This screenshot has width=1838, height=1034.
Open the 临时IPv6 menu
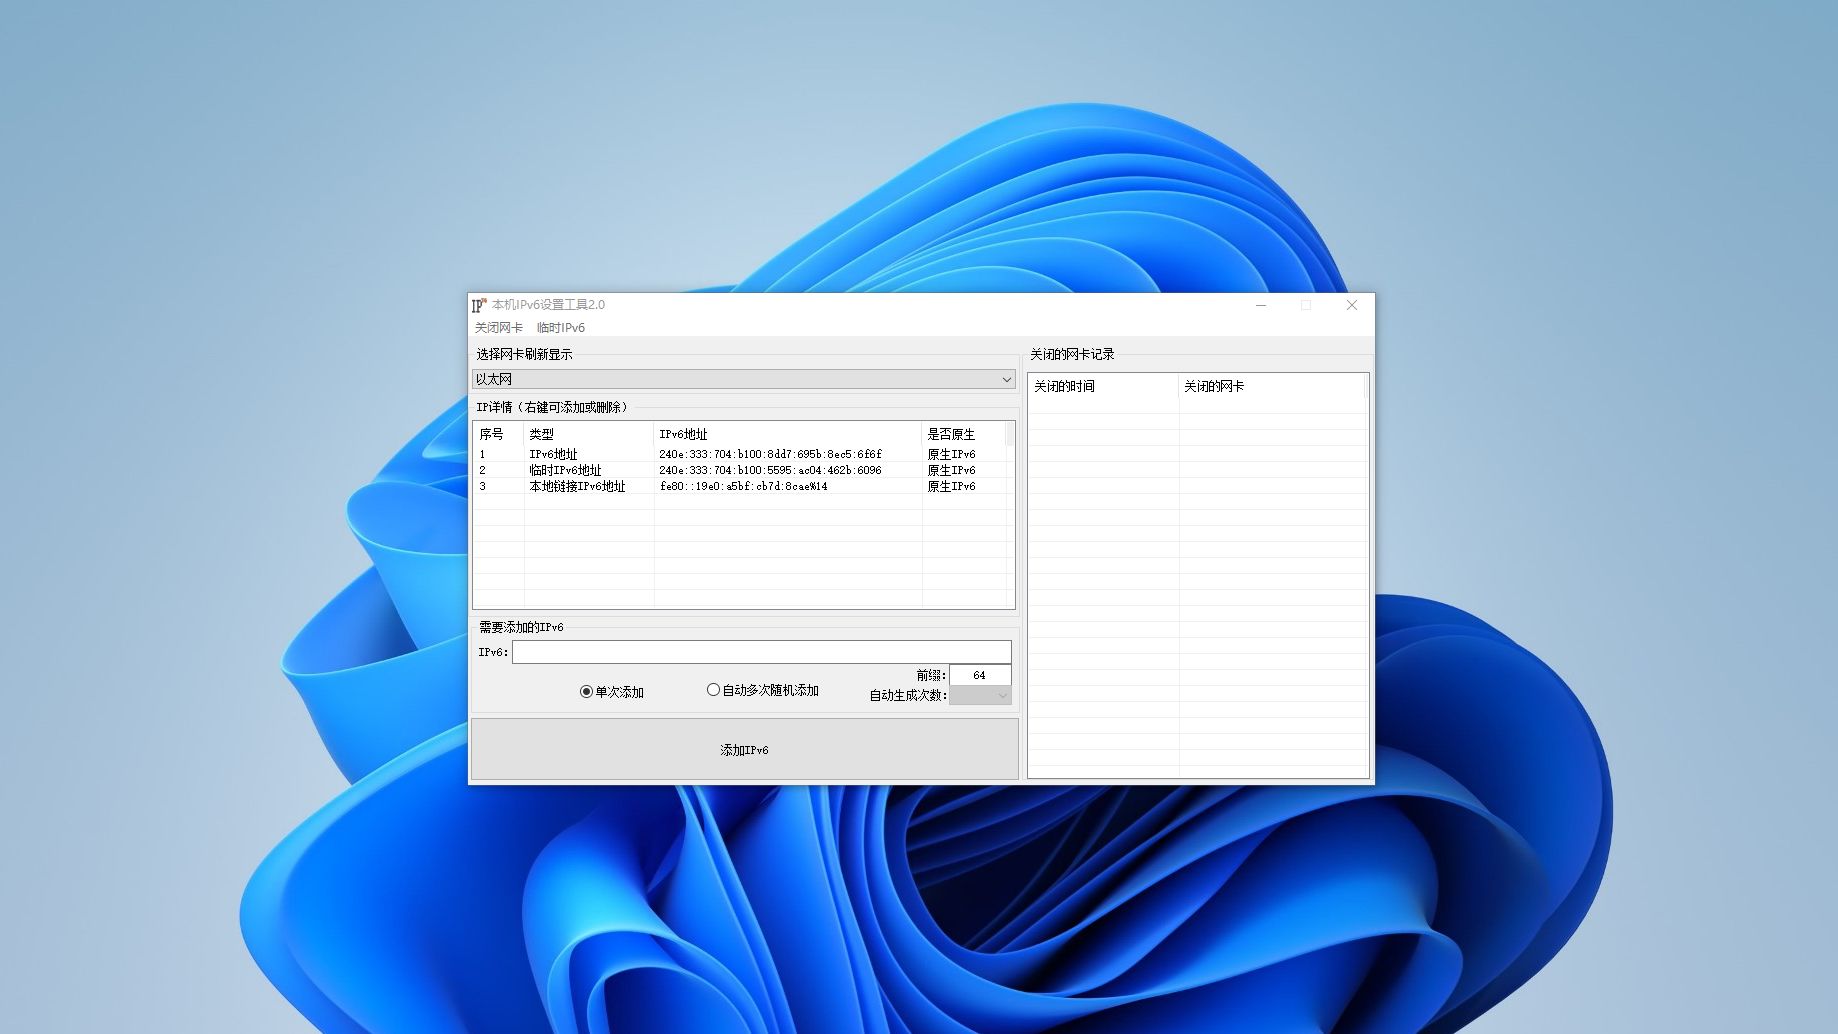[560, 327]
